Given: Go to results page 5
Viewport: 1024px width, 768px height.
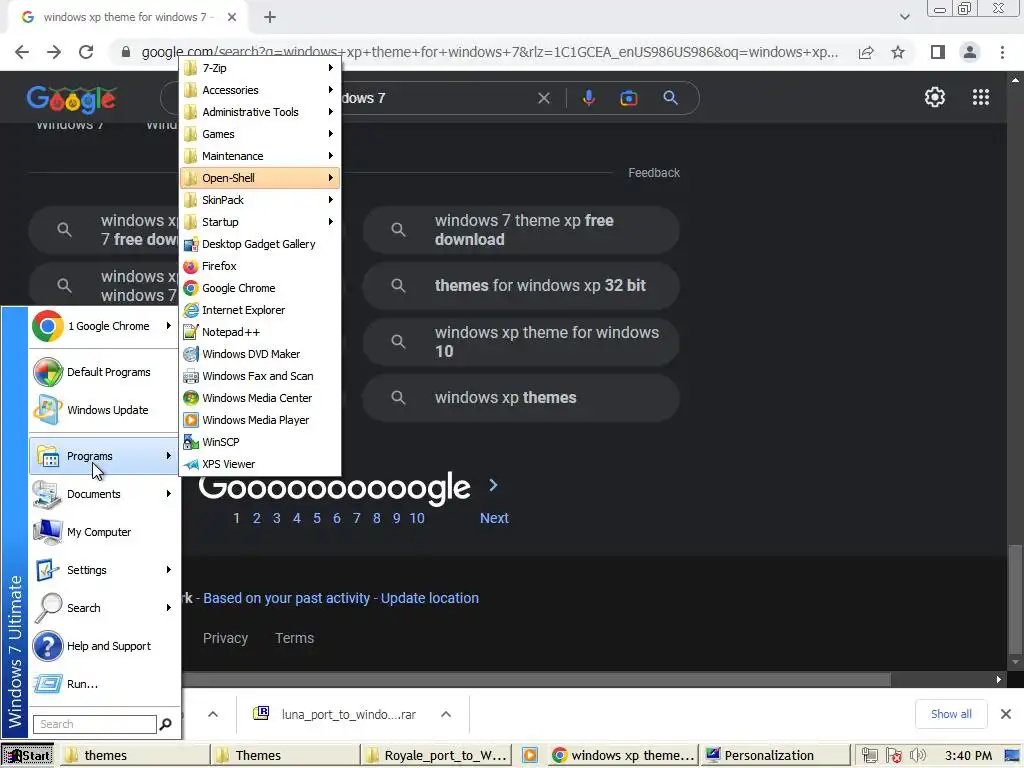Looking at the screenshot, I should pyautogui.click(x=317, y=518).
